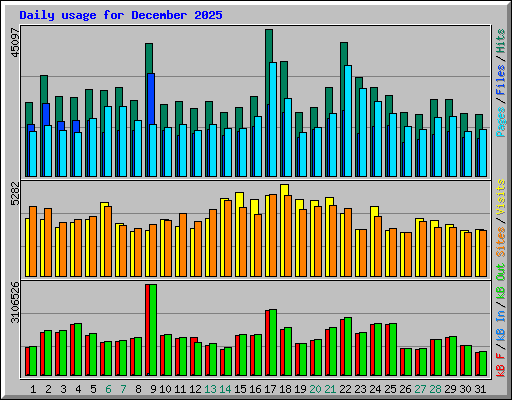Select the dark blue pages bar for day 9
Image resolution: width=512 pixels, height=400 pixels.
[151, 99]
